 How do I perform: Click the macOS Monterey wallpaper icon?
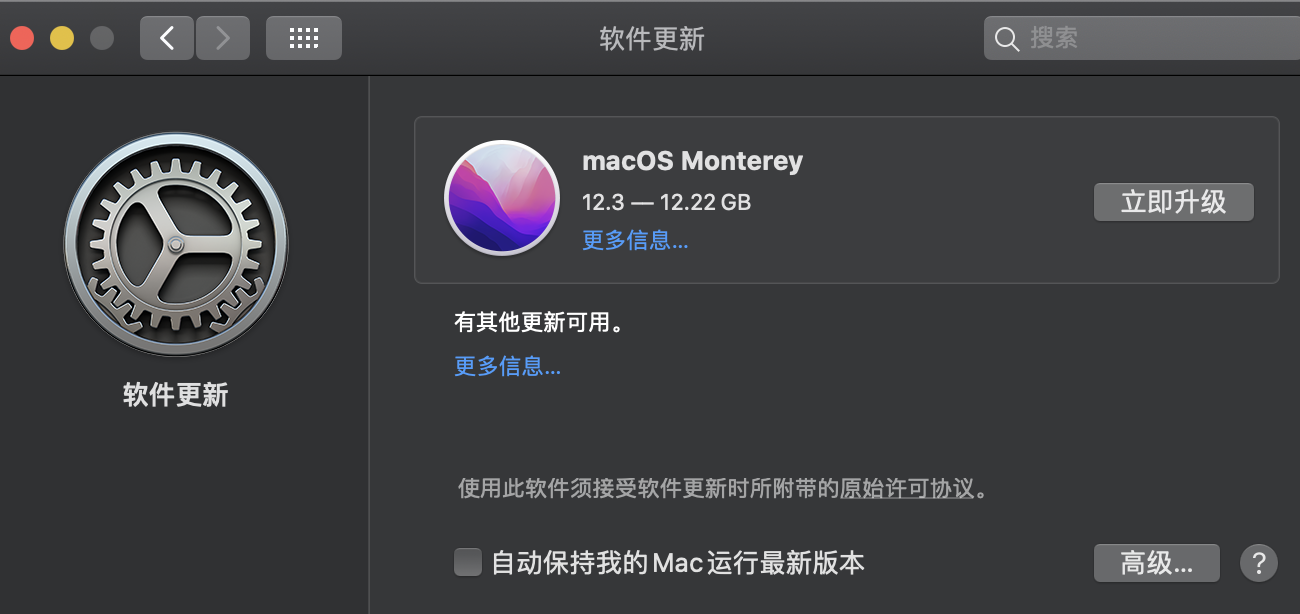(501, 196)
